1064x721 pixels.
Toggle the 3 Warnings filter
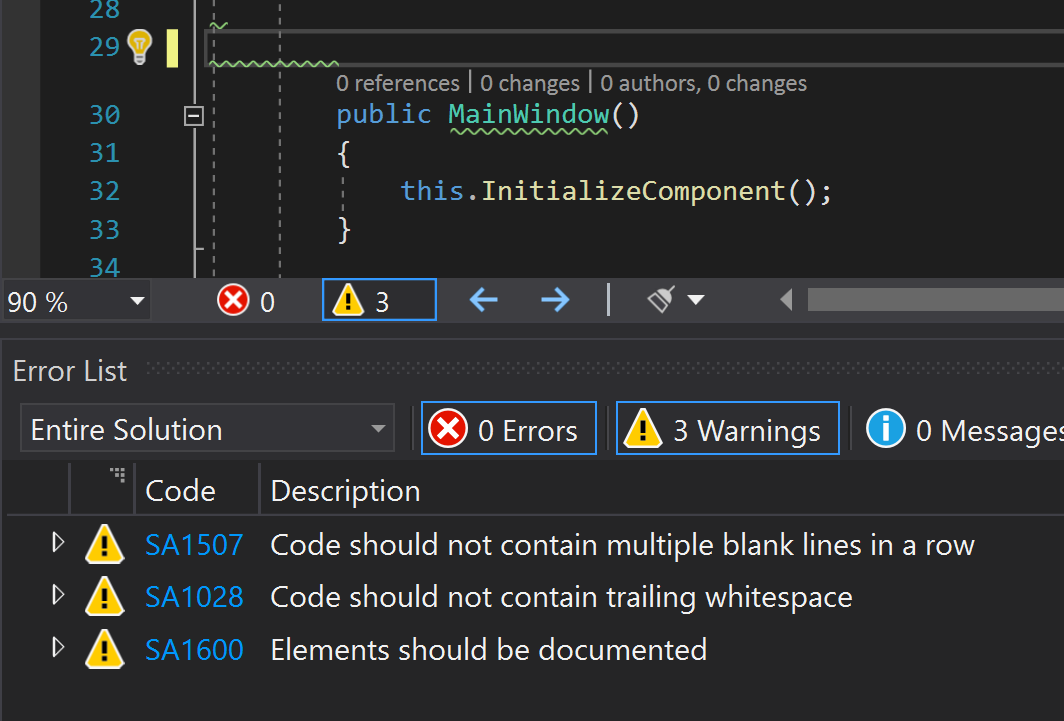727,430
